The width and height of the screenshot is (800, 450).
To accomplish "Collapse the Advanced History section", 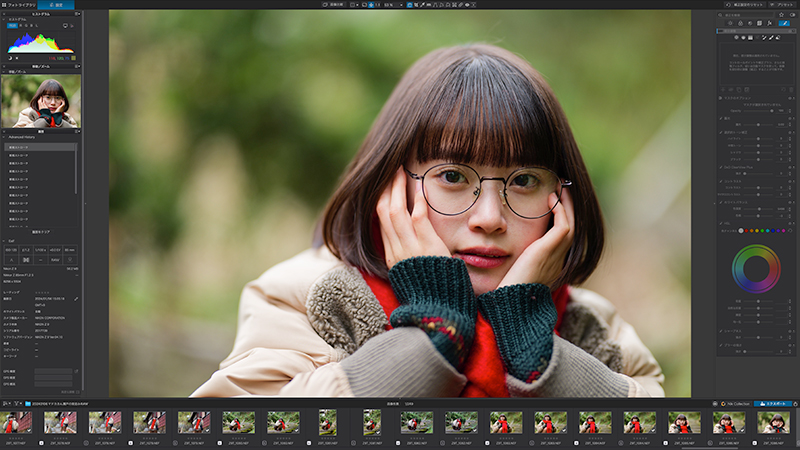I will 4,137.
